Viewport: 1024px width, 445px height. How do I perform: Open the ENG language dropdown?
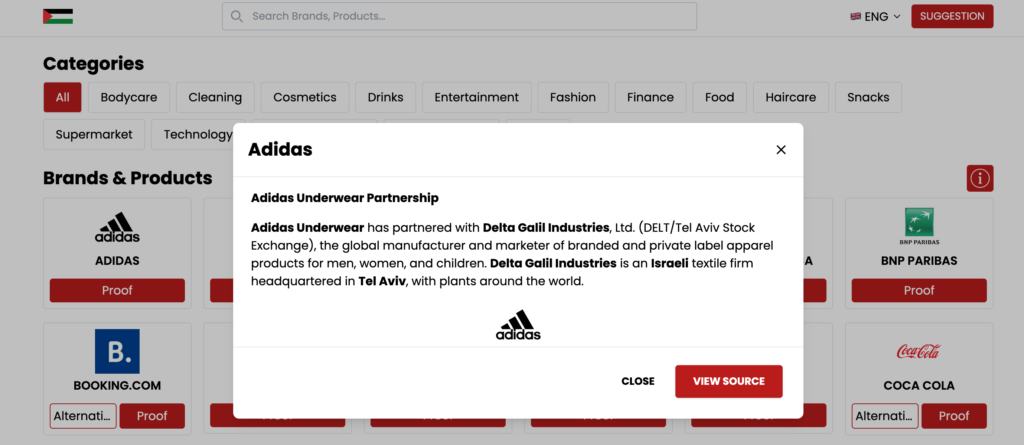875,16
